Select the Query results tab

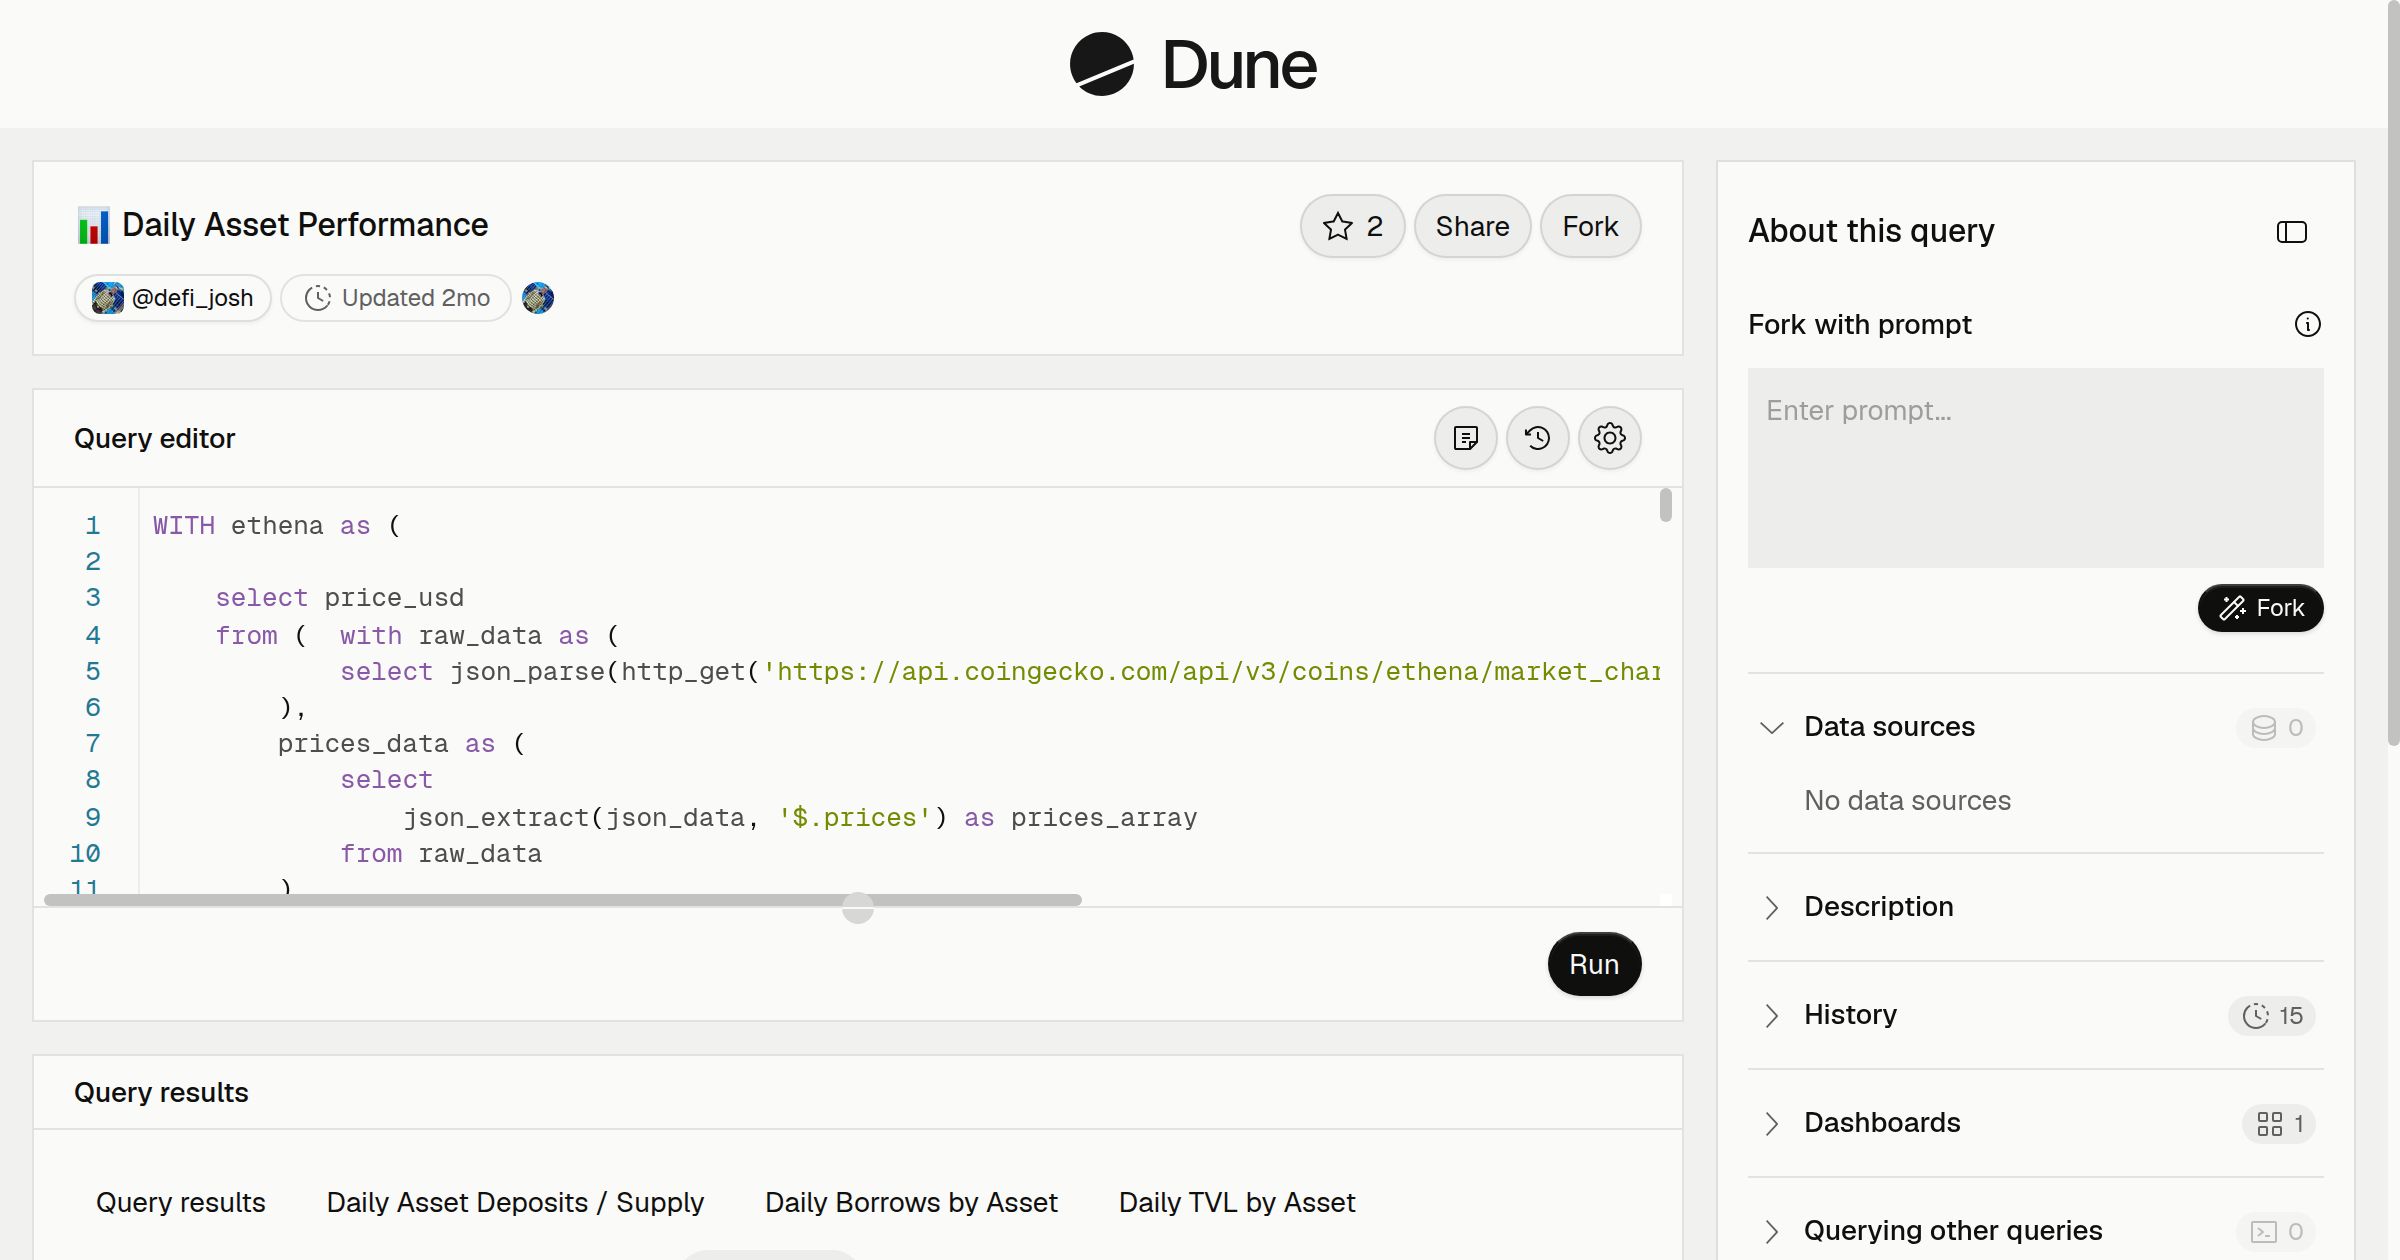click(x=181, y=1202)
